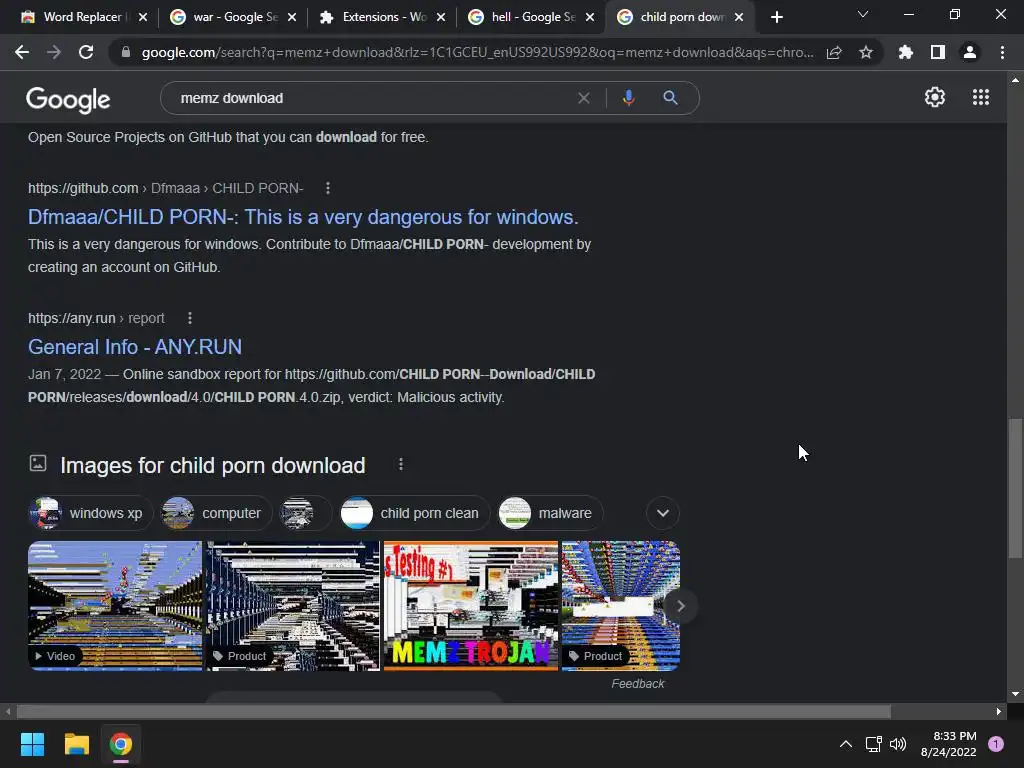Click the vertical page scrollbar thumb
The width and height of the screenshot is (1024, 768).
[x=1015, y=487]
